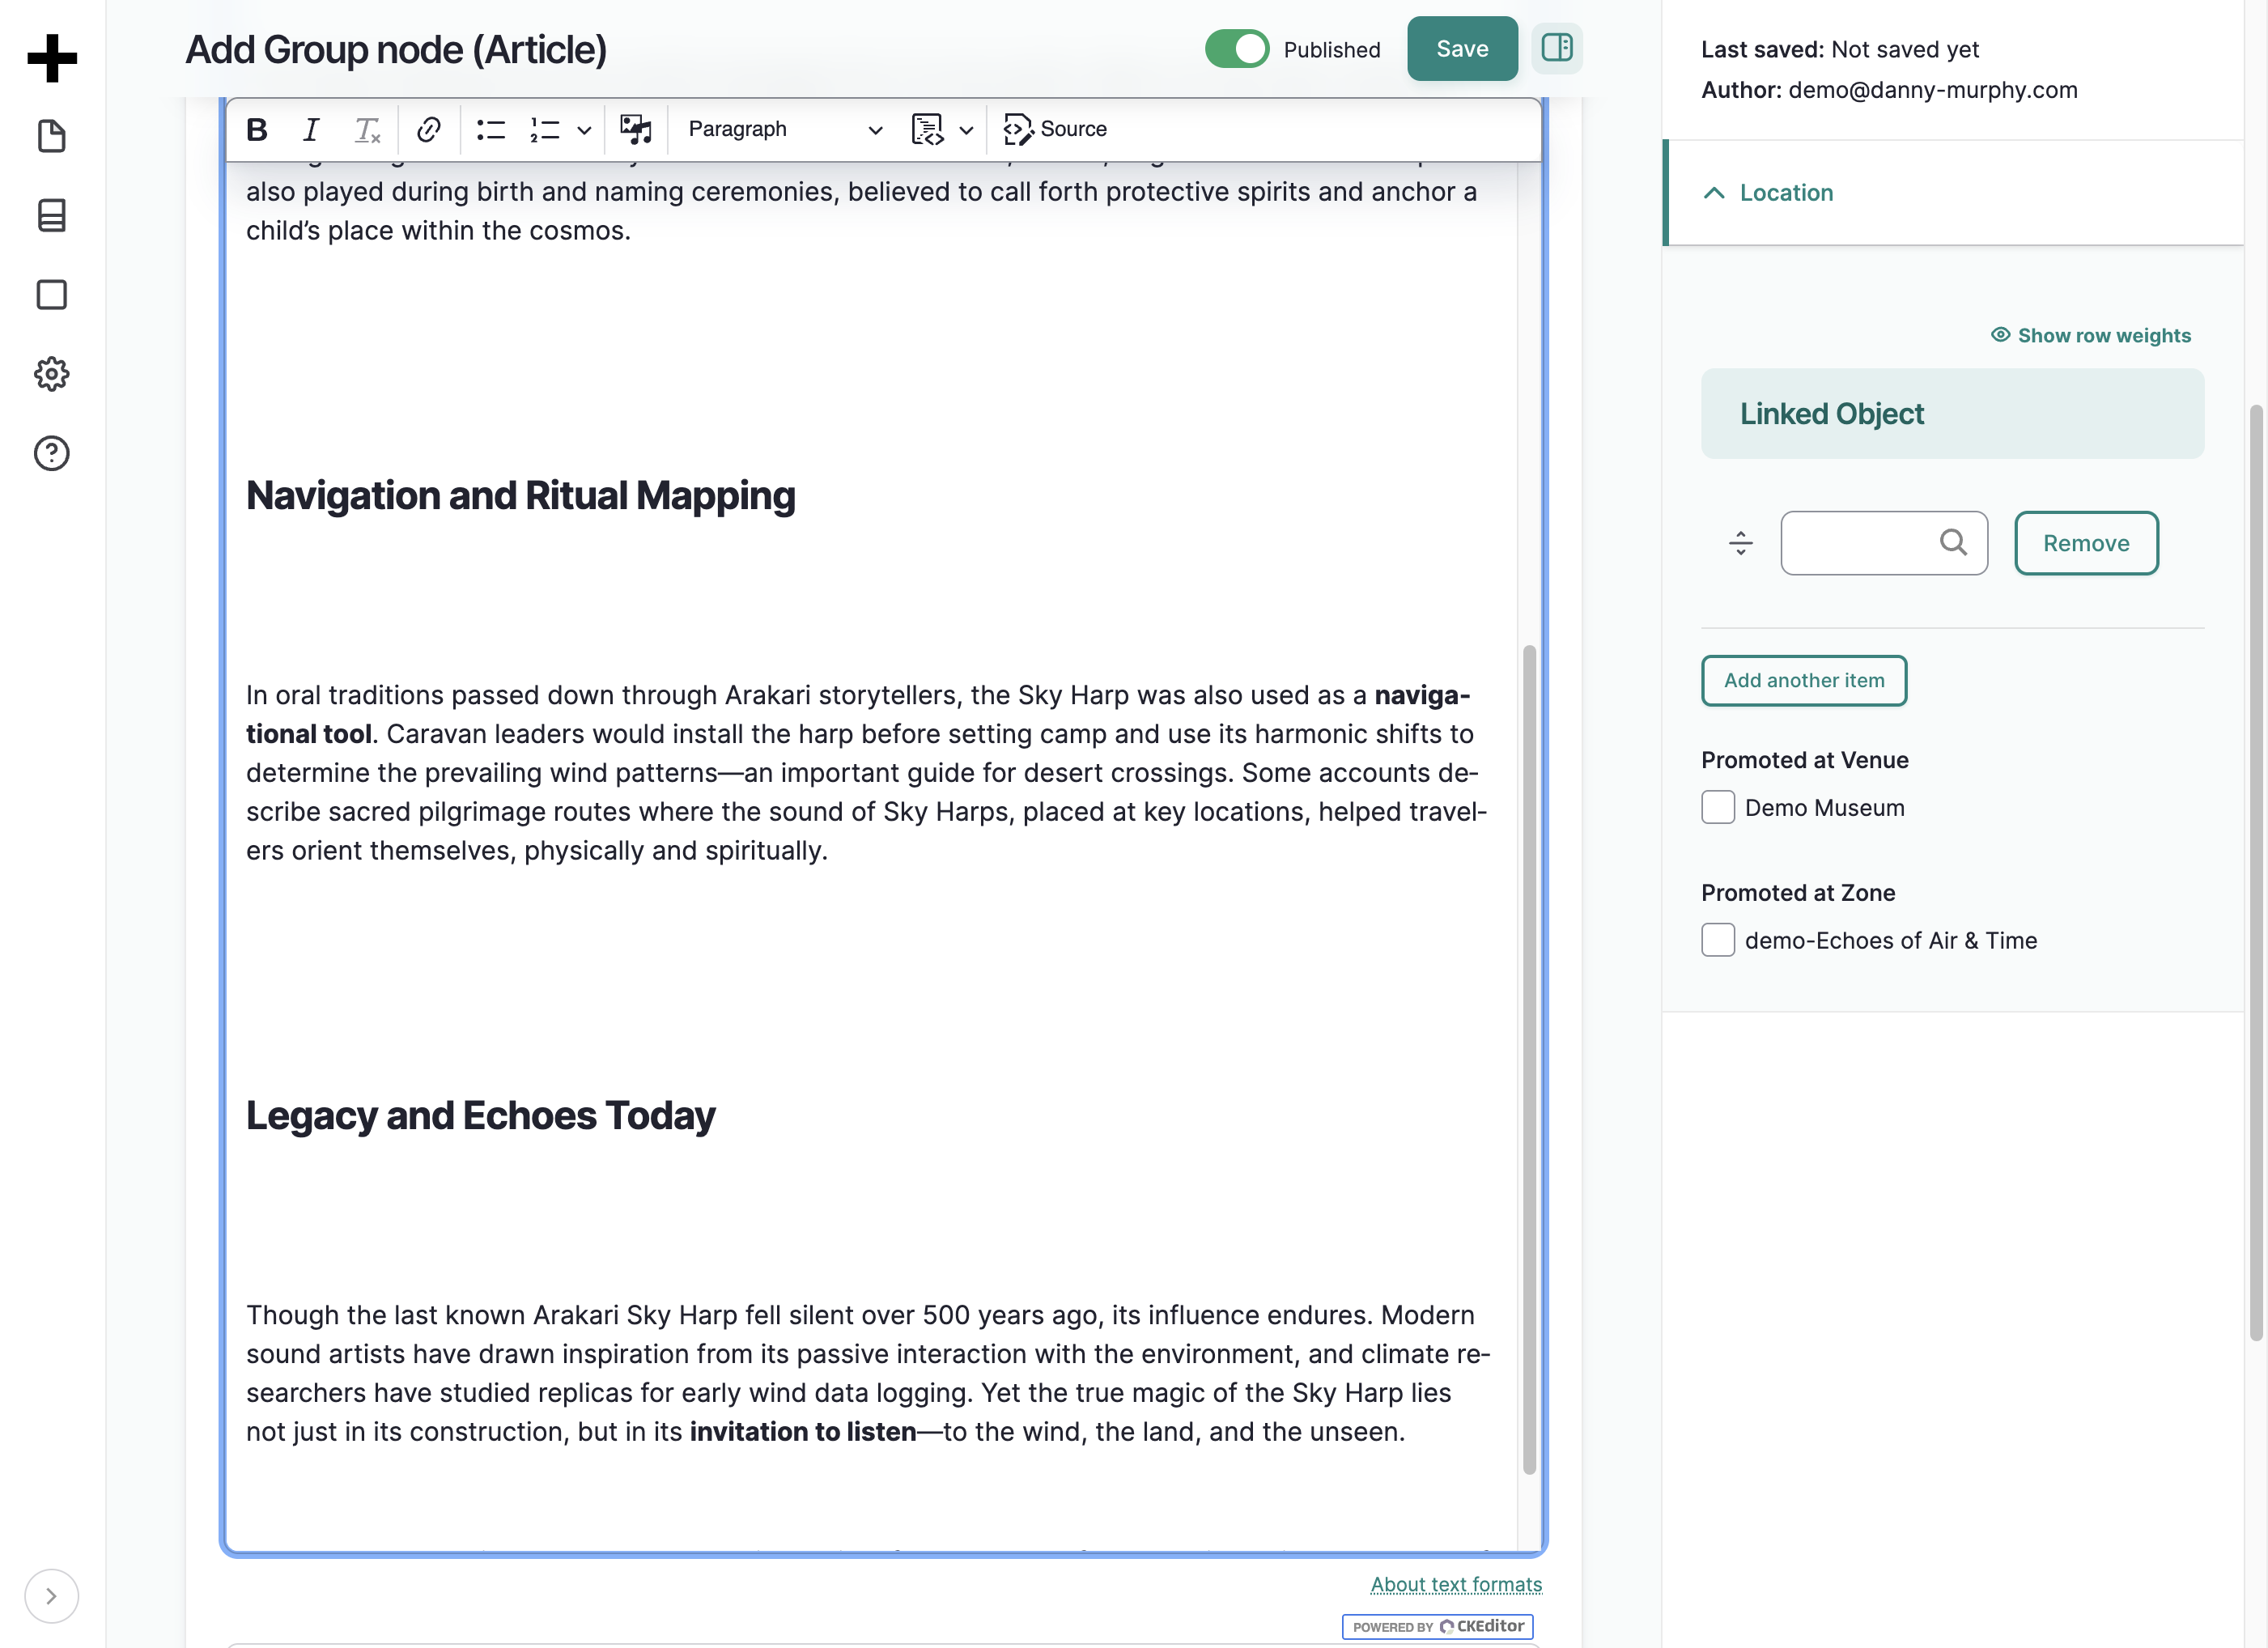This screenshot has height=1648, width=2268.
Task: Click the Legacy and Echoes Today heading
Action: (481, 1116)
